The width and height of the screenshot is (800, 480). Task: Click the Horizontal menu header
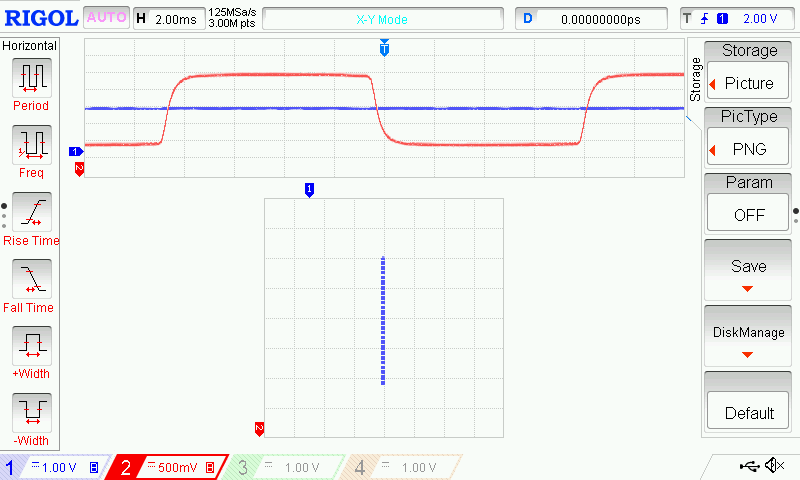(x=30, y=45)
